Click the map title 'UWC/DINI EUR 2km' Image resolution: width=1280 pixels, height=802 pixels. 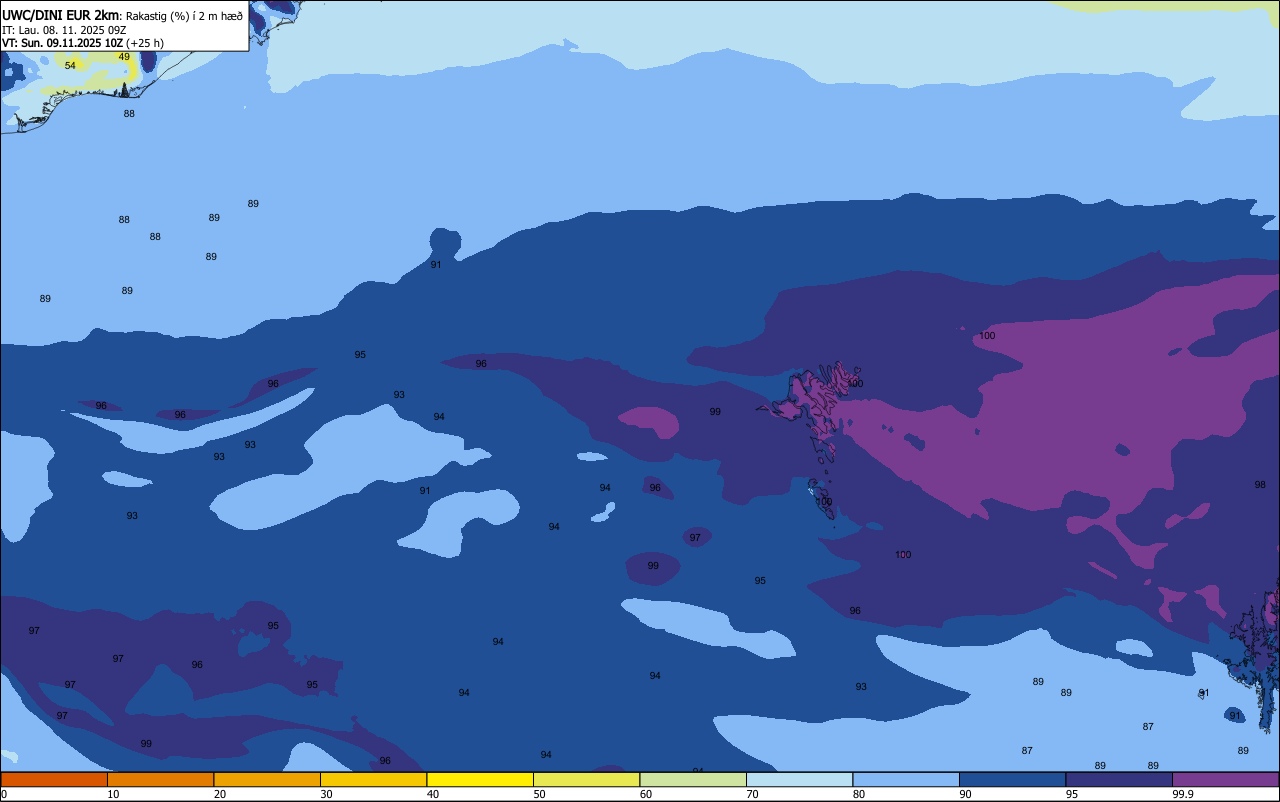pyautogui.click(x=61, y=15)
